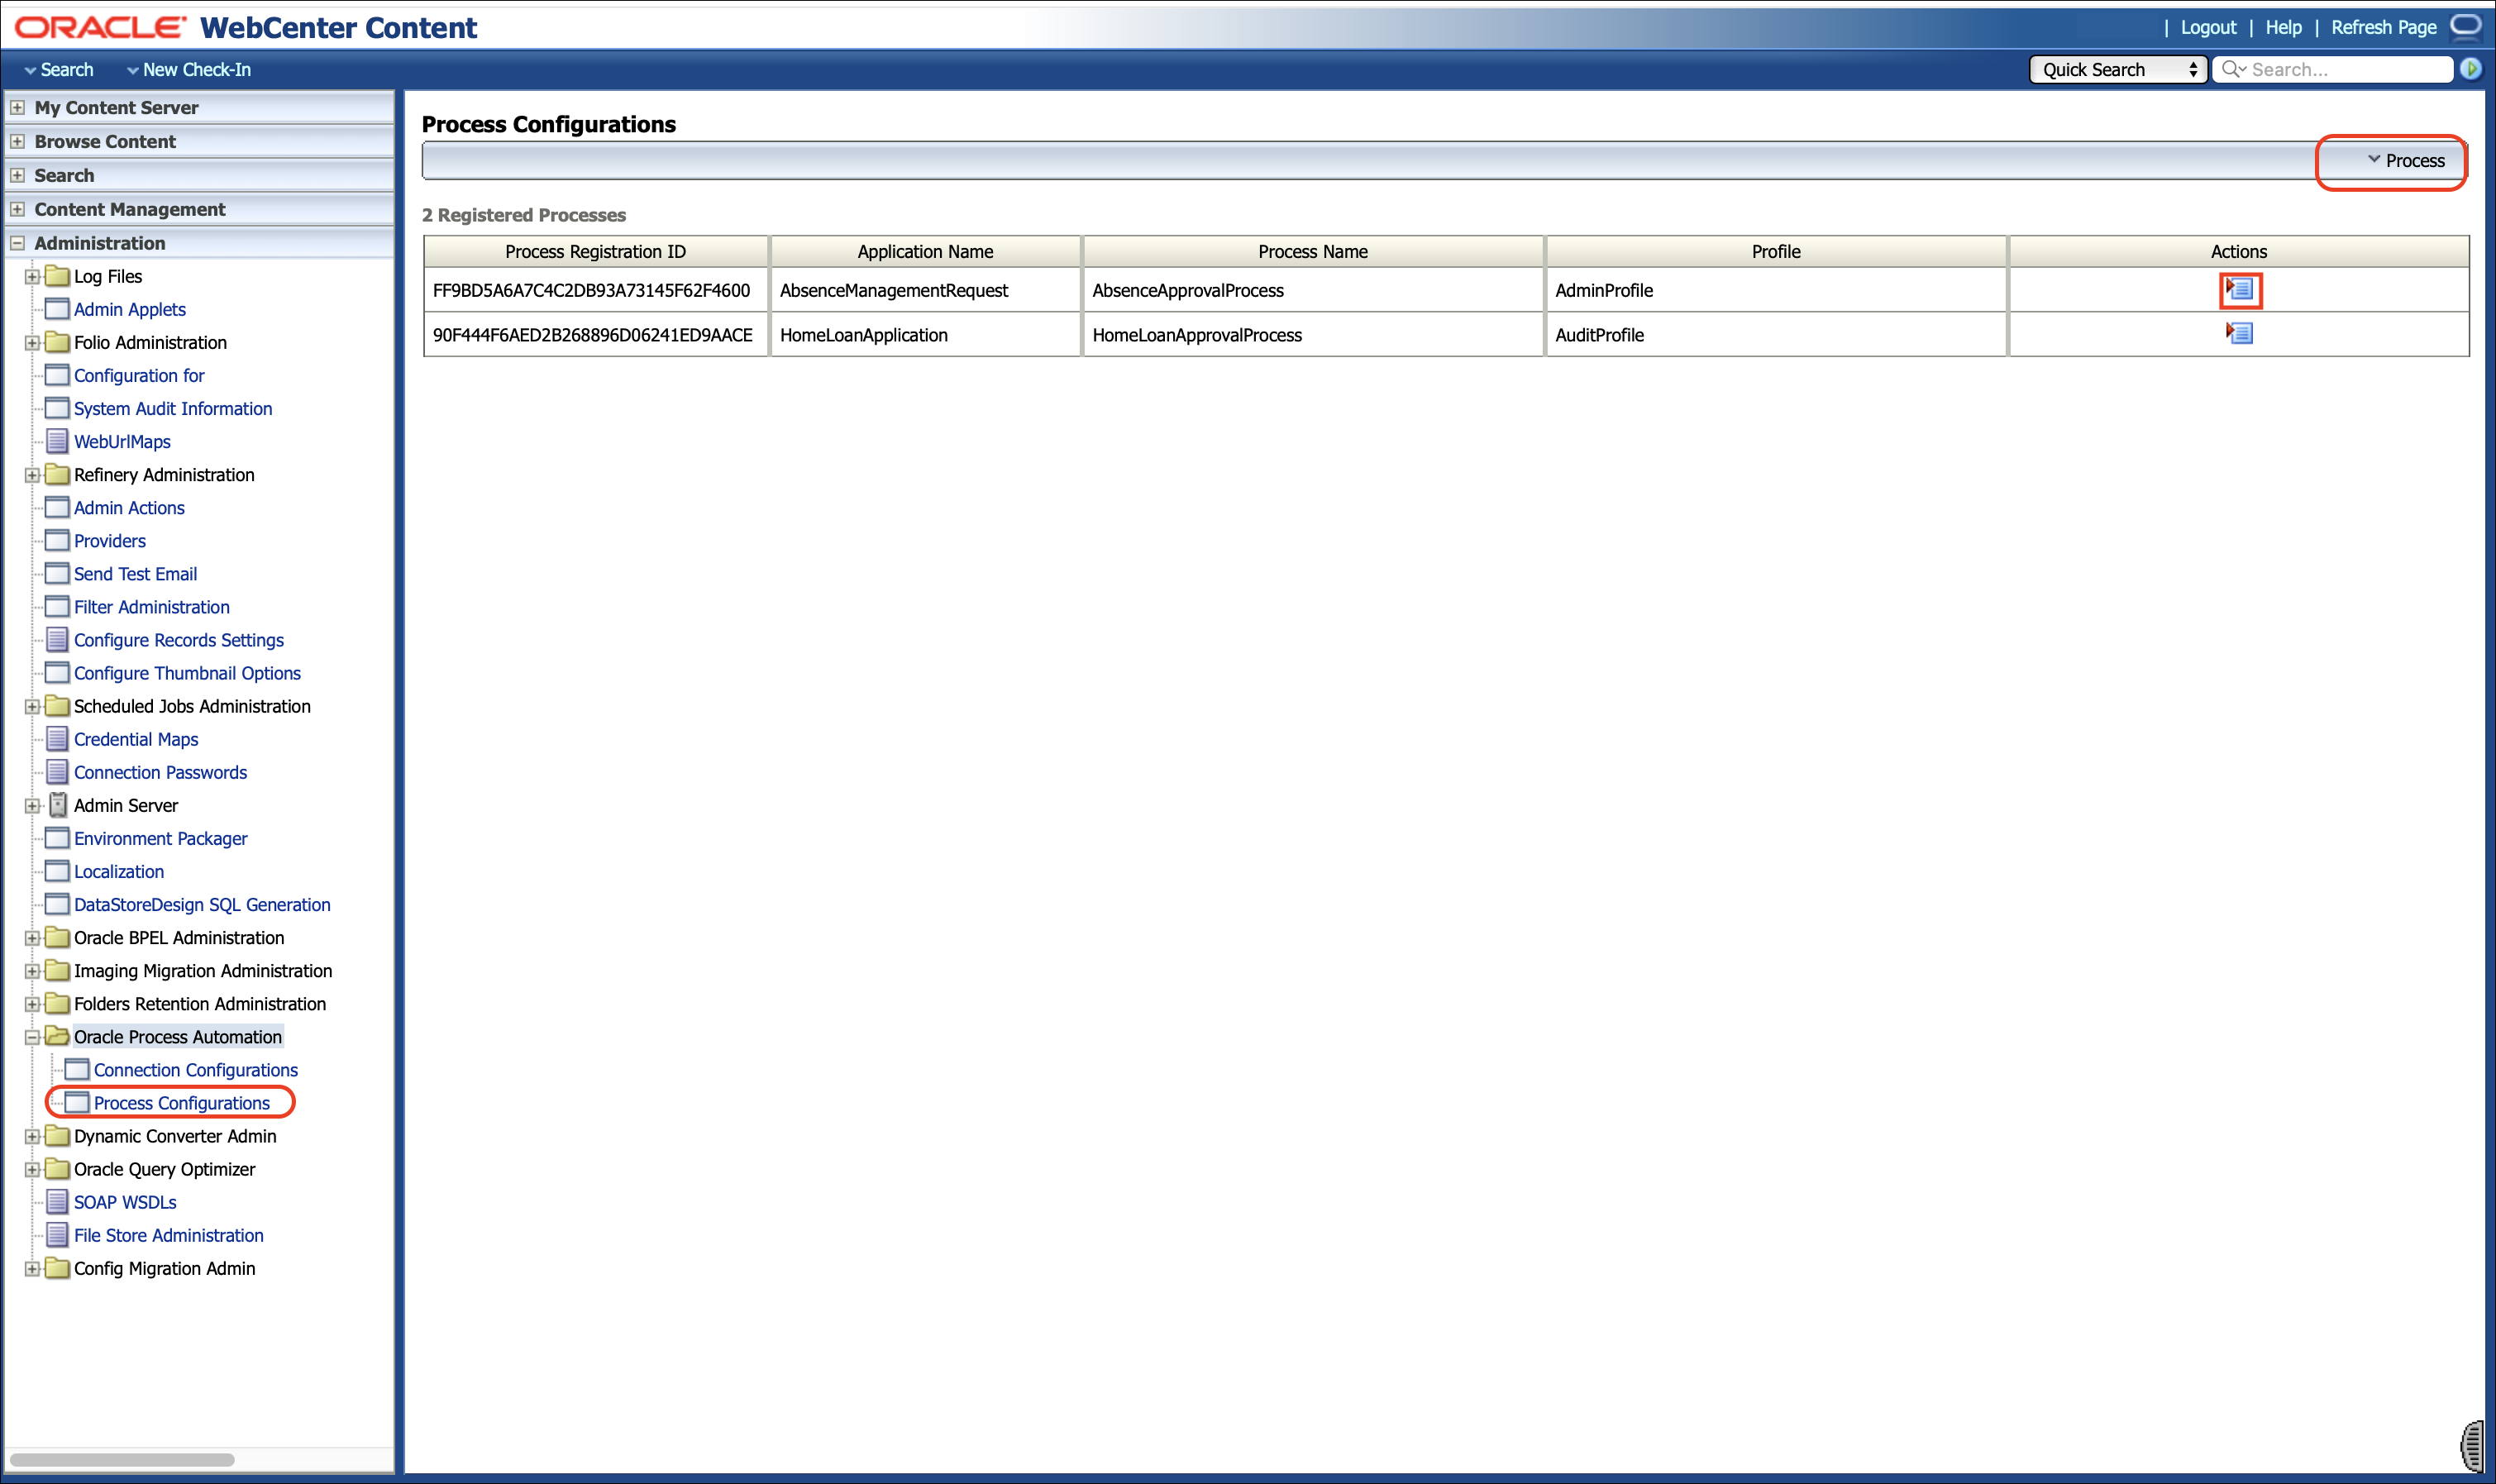Open the Environment Packager link
Screen dimensions: 2496x1484
(160, 838)
